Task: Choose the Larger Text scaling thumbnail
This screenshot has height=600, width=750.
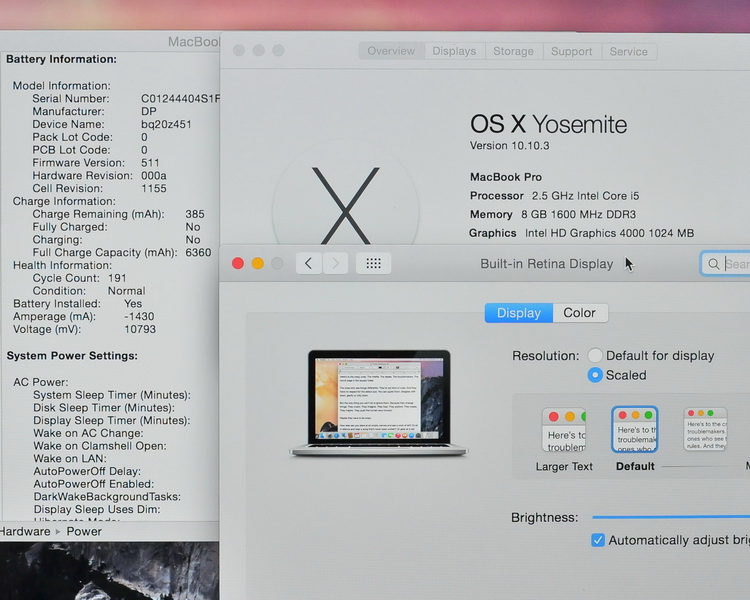Action: [x=564, y=430]
